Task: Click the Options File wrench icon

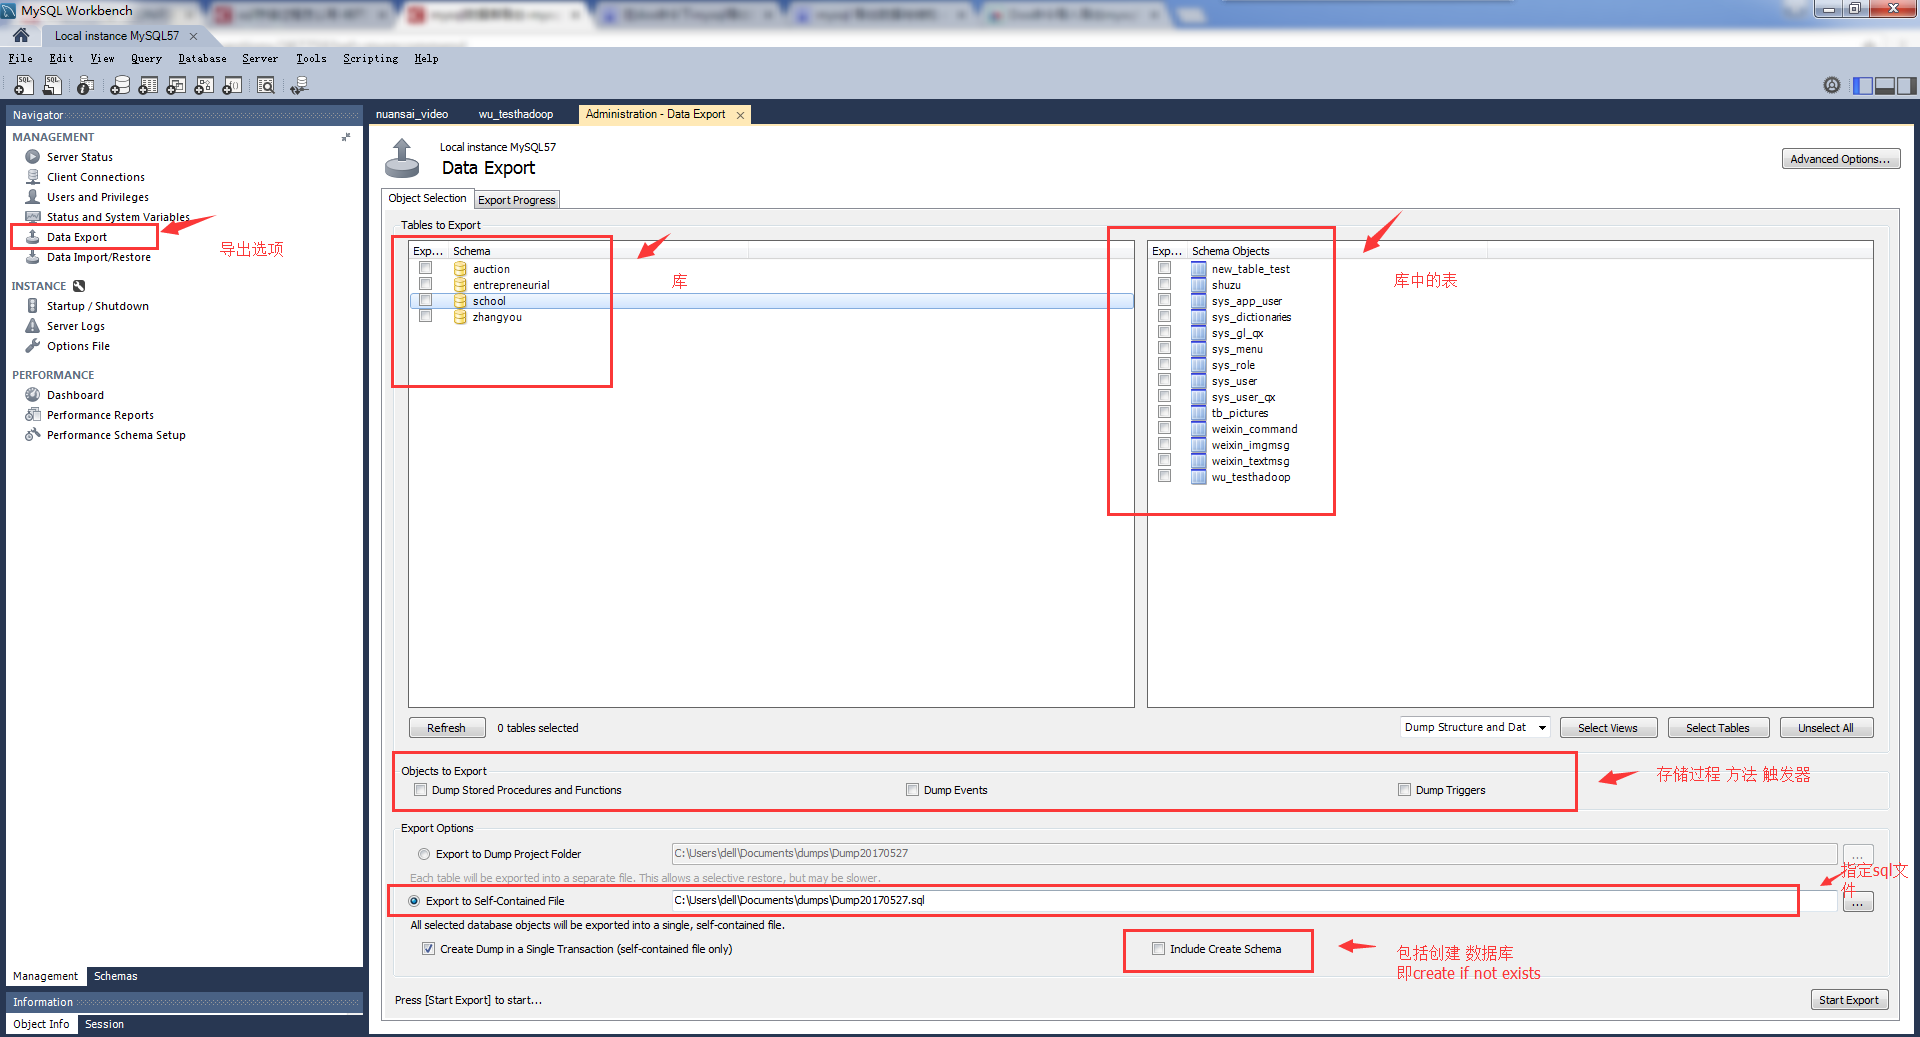Action: tap(33, 346)
